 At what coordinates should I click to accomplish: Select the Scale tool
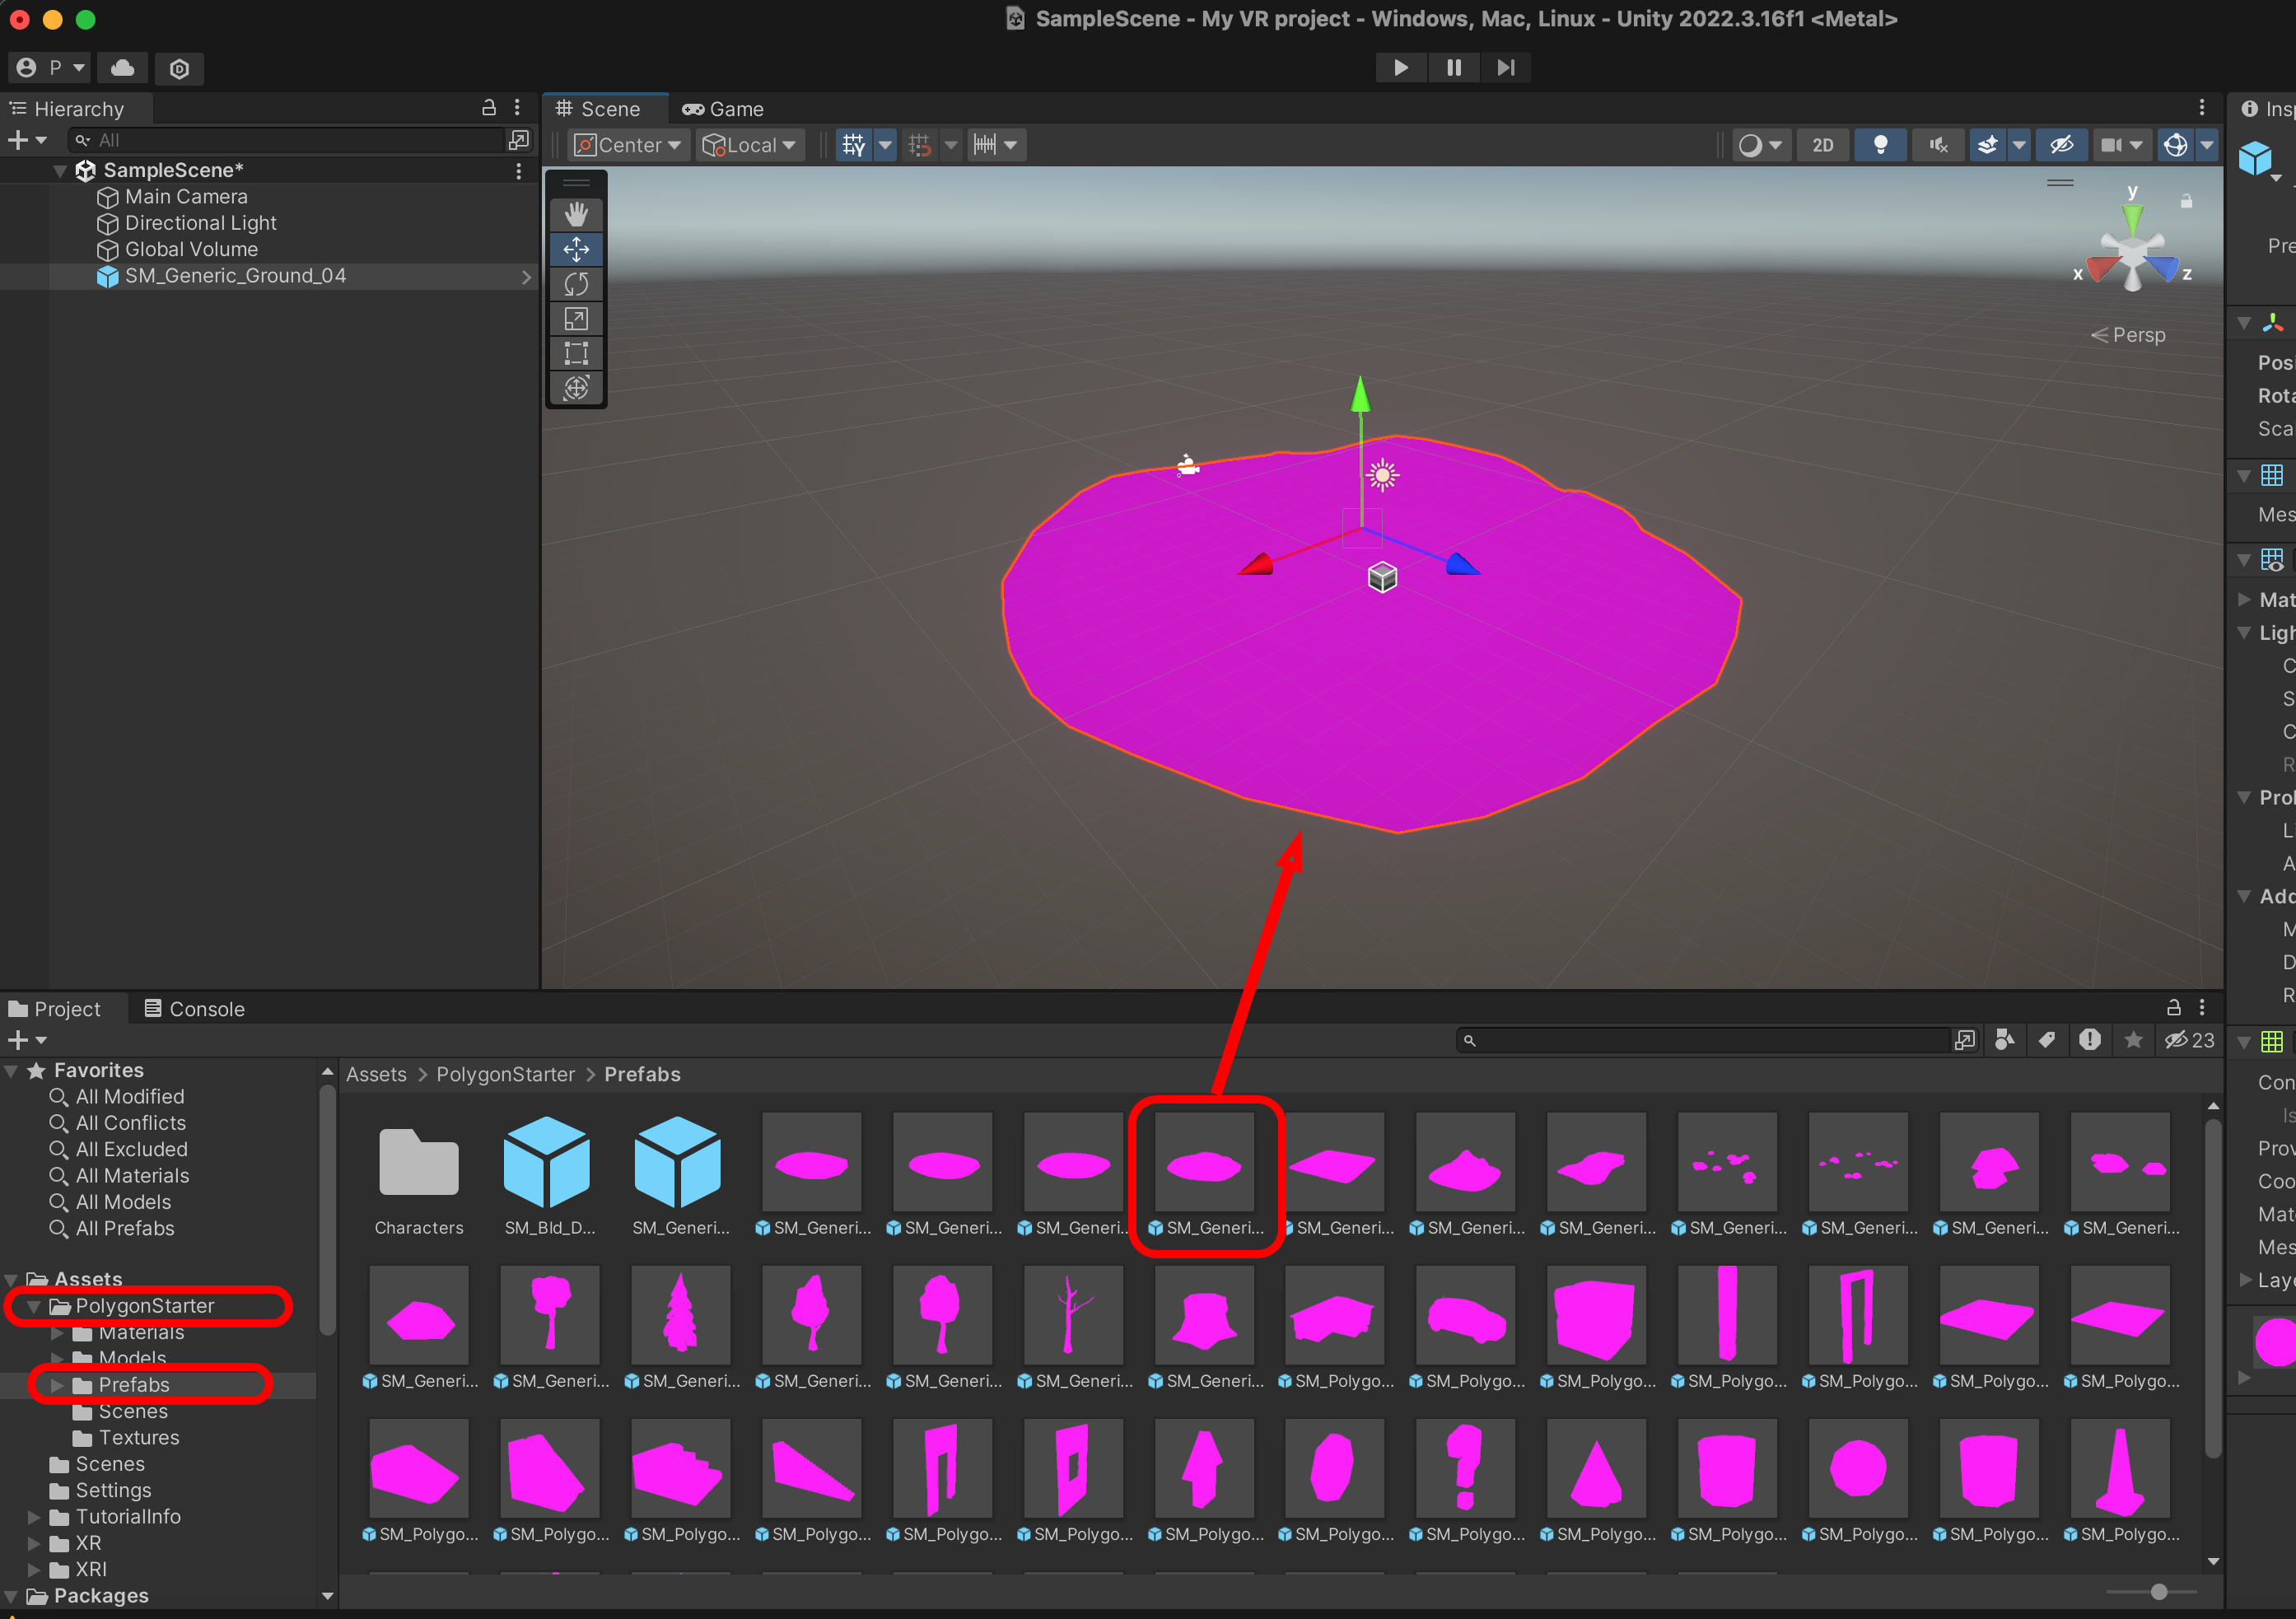click(x=576, y=319)
